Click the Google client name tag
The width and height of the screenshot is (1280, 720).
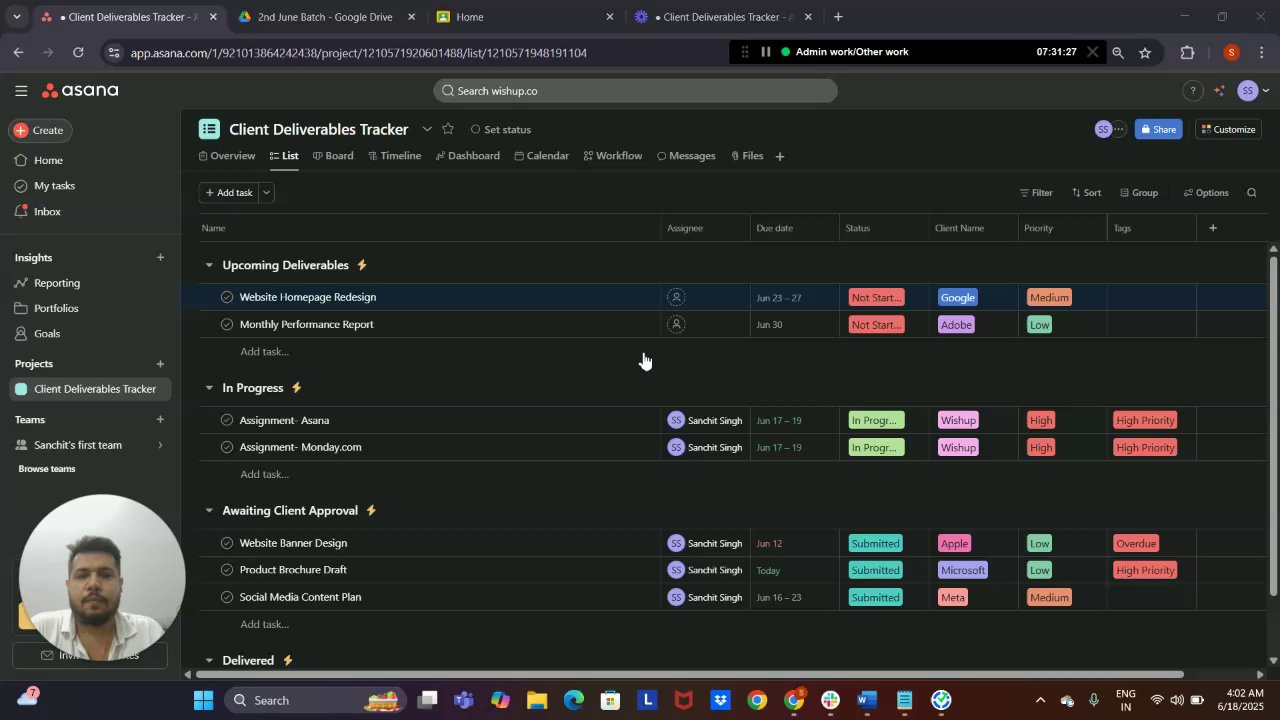[958, 297]
